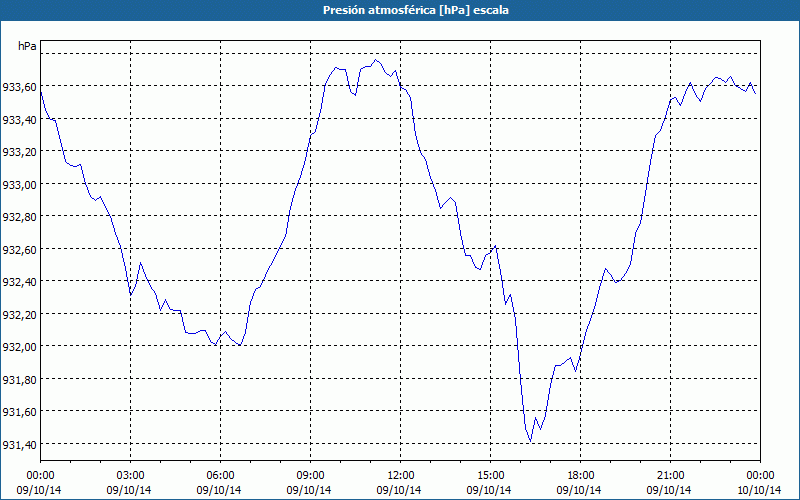Click the 931,40 axis label
This screenshot has height=500, width=800.
click(19, 445)
